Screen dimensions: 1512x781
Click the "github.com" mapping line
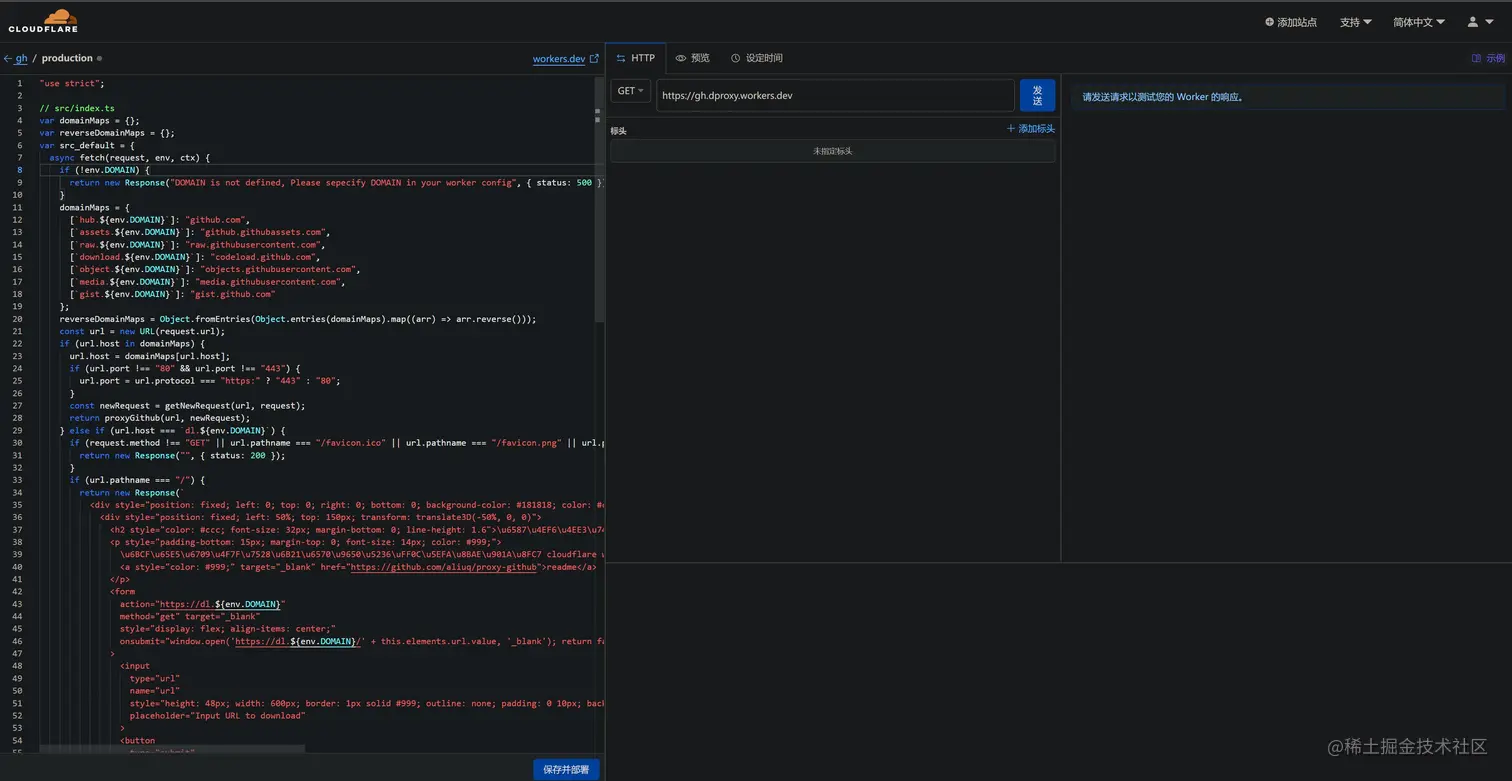[x=160, y=220]
